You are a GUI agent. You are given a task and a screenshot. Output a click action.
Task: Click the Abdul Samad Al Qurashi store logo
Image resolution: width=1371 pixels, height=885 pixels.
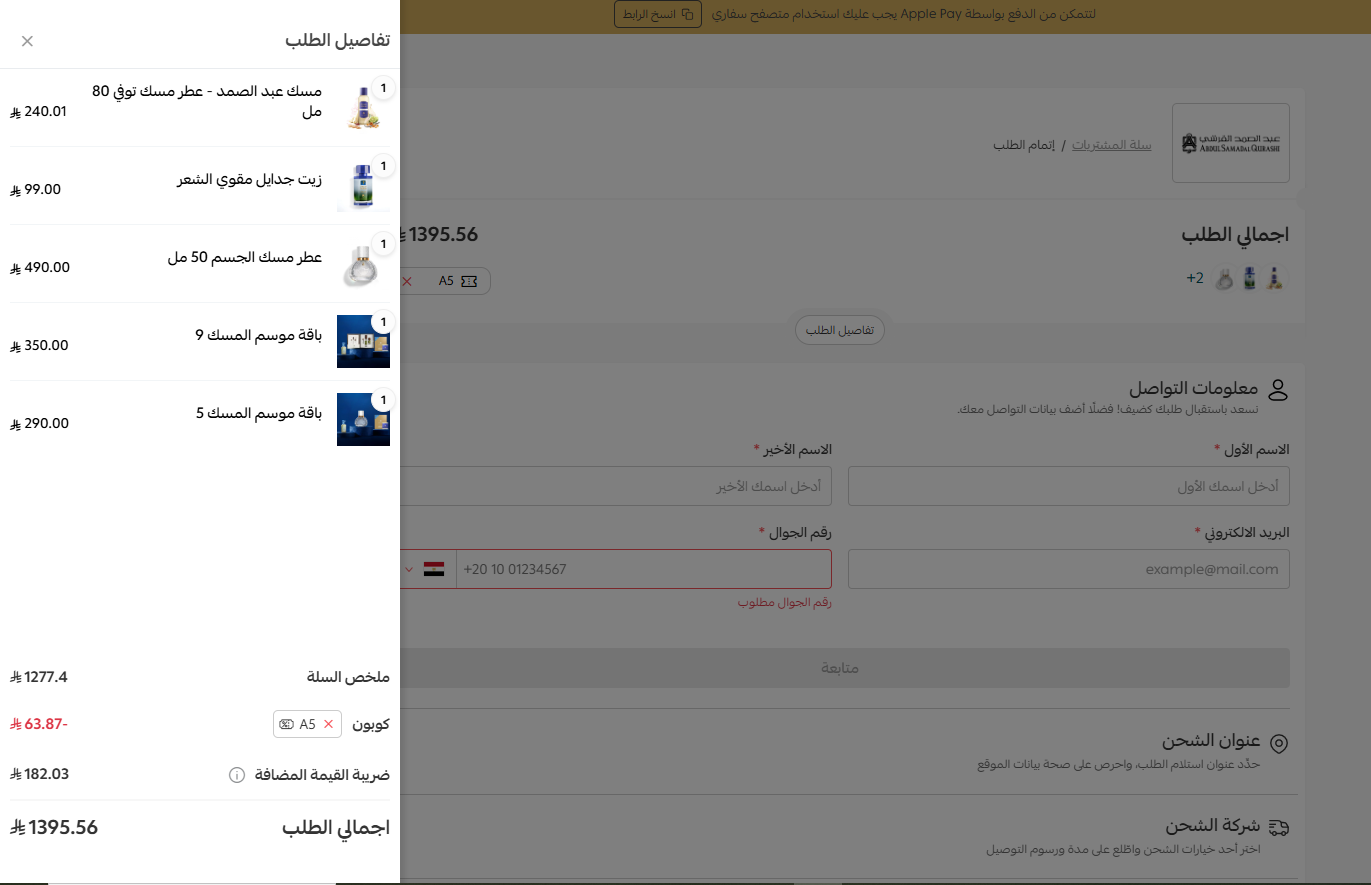1230,142
